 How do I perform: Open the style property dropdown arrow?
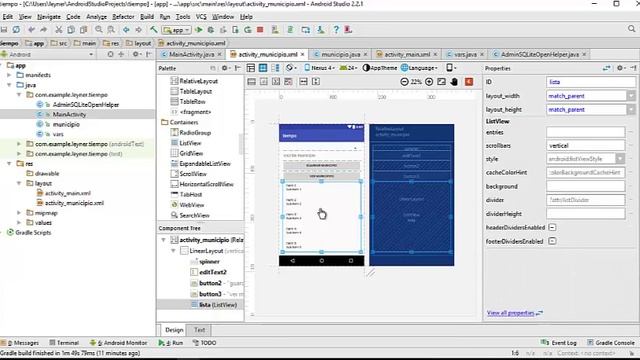pyautogui.click(x=620, y=159)
